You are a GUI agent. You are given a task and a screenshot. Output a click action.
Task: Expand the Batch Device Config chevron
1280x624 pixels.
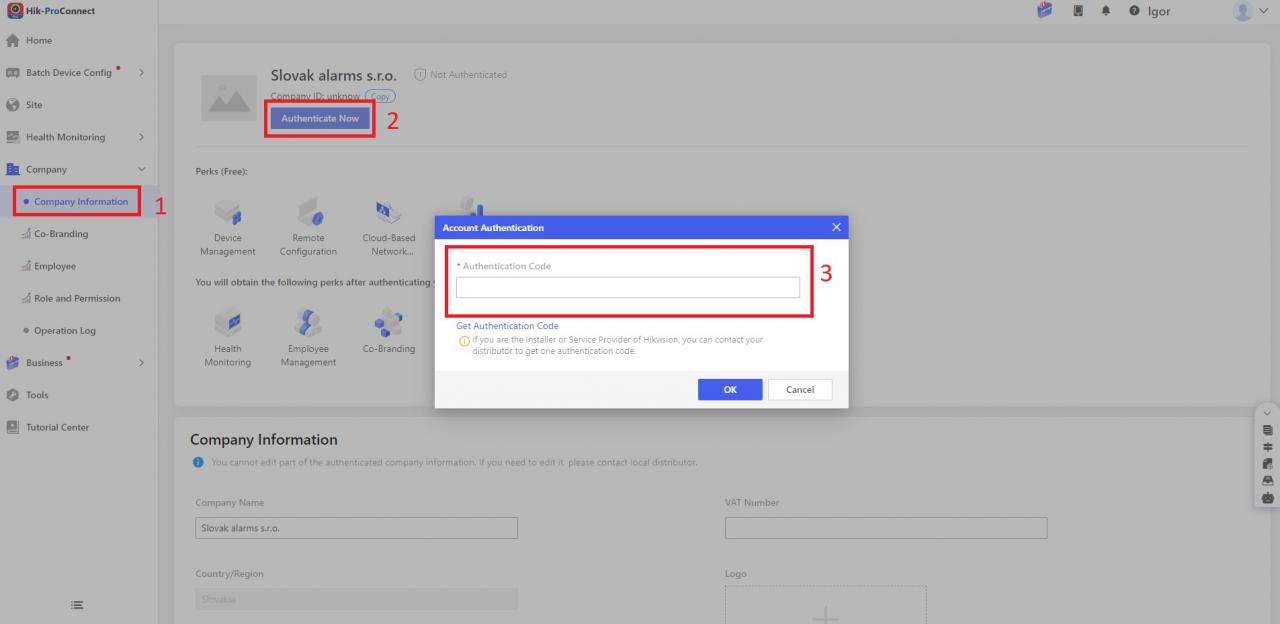[141, 72]
